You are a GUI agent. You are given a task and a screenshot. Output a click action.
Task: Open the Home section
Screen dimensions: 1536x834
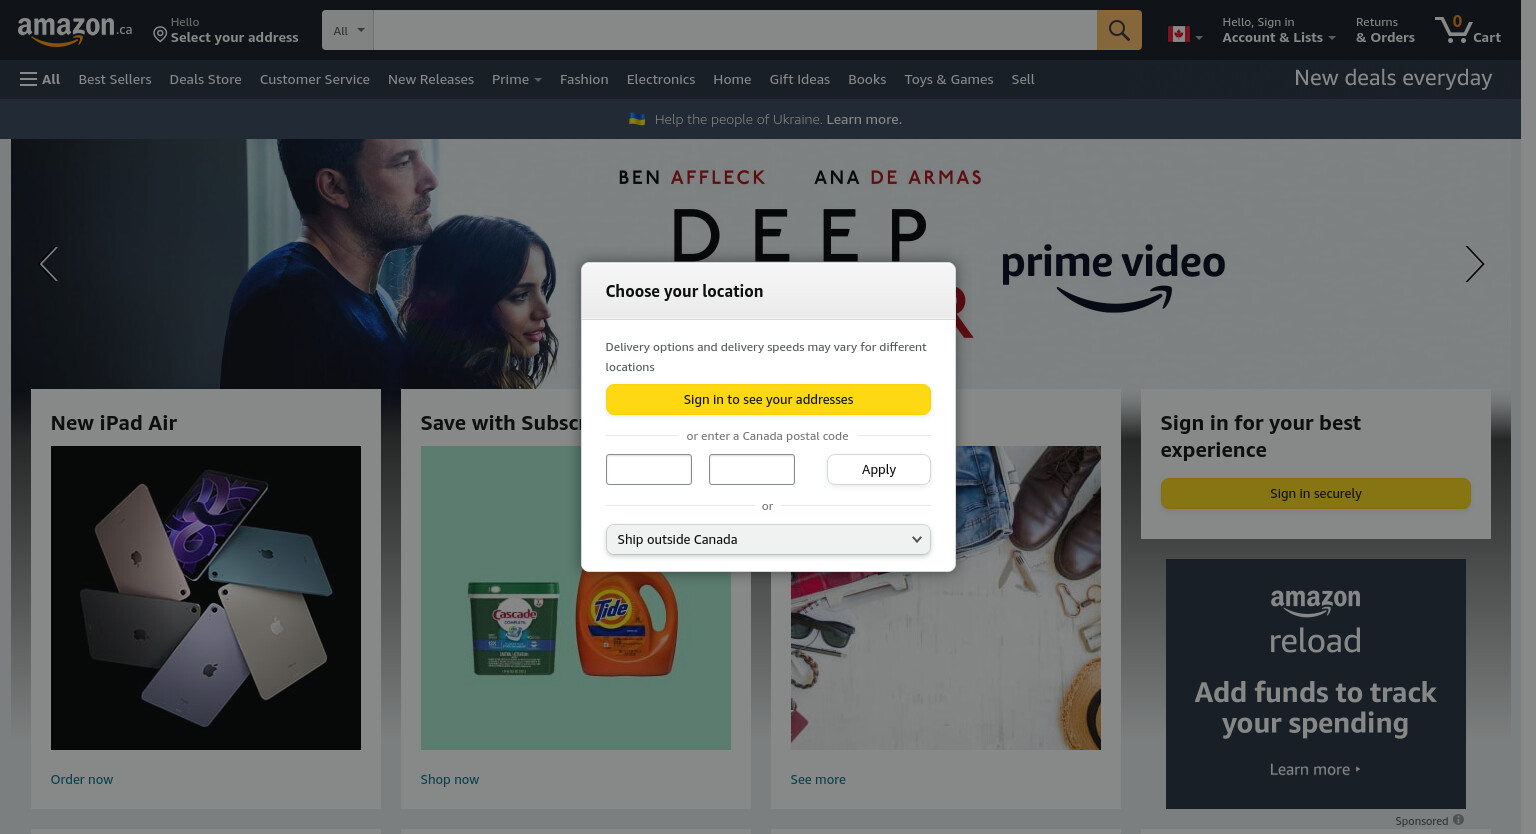(x=732, y=79)
